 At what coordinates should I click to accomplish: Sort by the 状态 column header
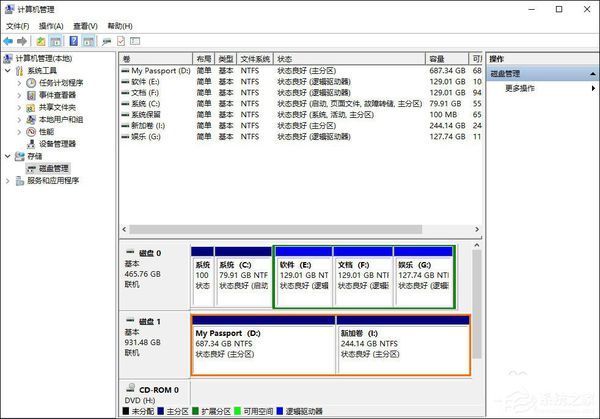pyautogui.click(x=349, y=59)
